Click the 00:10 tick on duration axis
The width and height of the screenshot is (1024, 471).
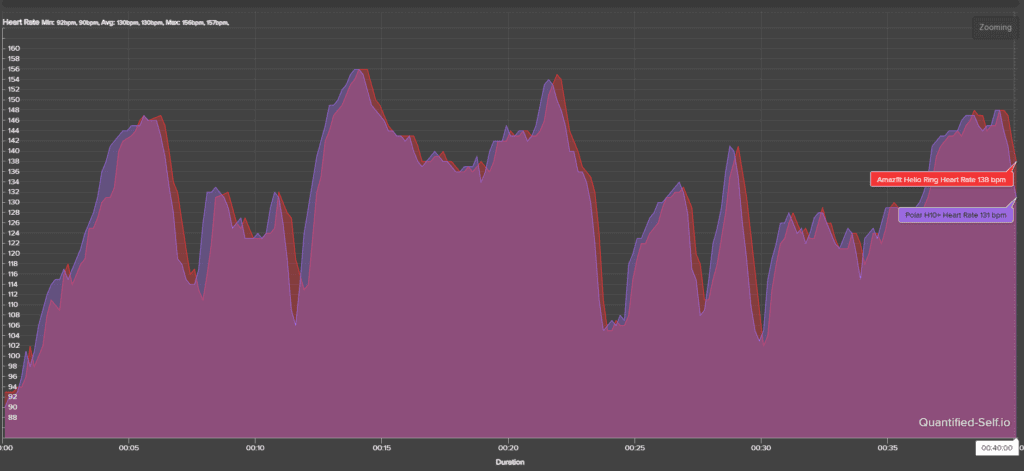pos(256,449)
